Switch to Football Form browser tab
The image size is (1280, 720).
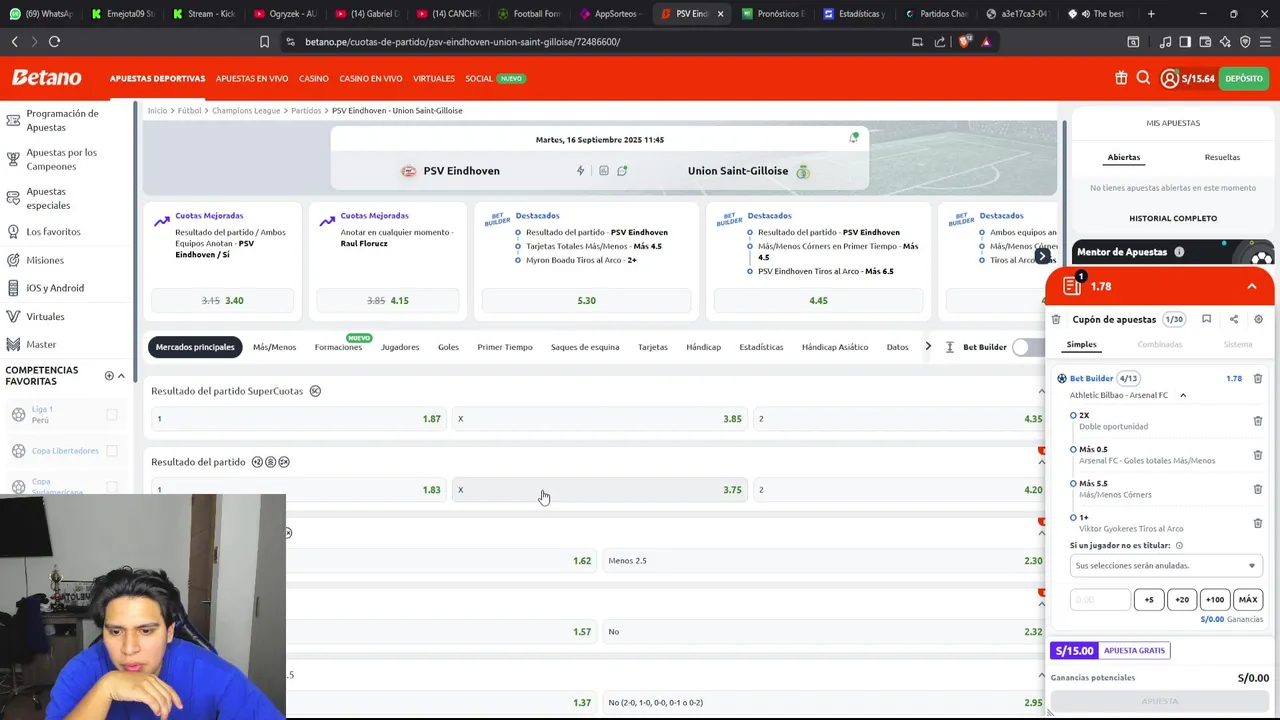529,14
